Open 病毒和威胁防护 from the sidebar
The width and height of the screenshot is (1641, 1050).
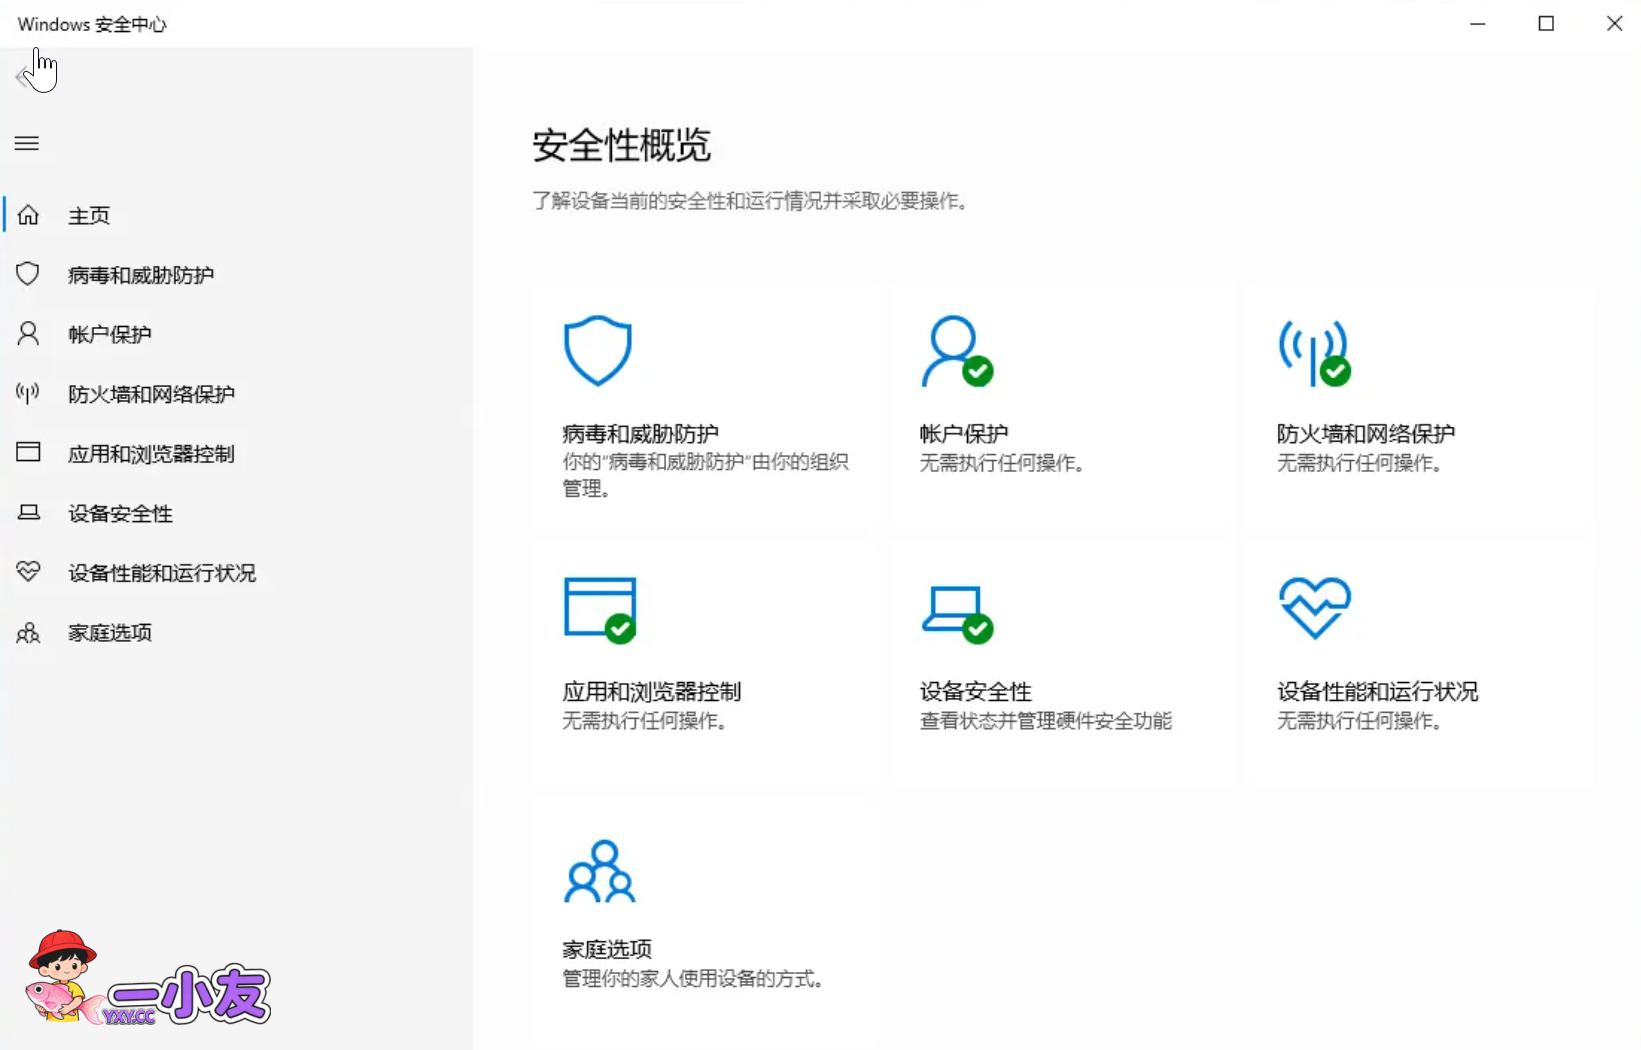tap(140, 275)
